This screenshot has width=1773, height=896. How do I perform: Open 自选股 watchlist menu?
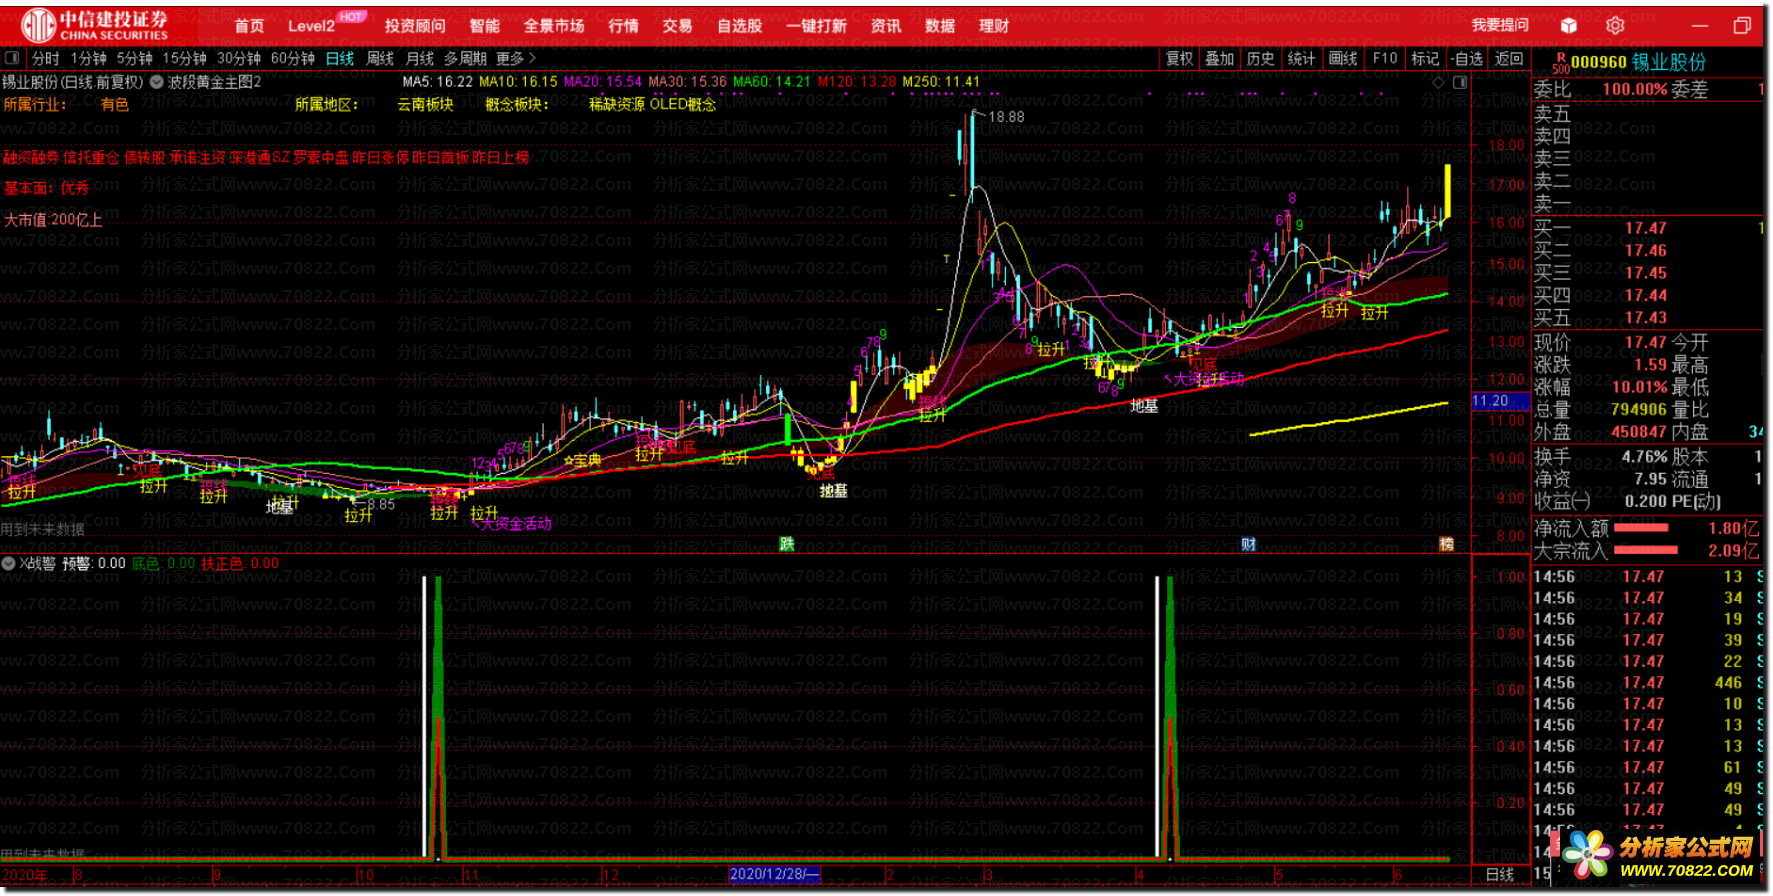(739, 26)
